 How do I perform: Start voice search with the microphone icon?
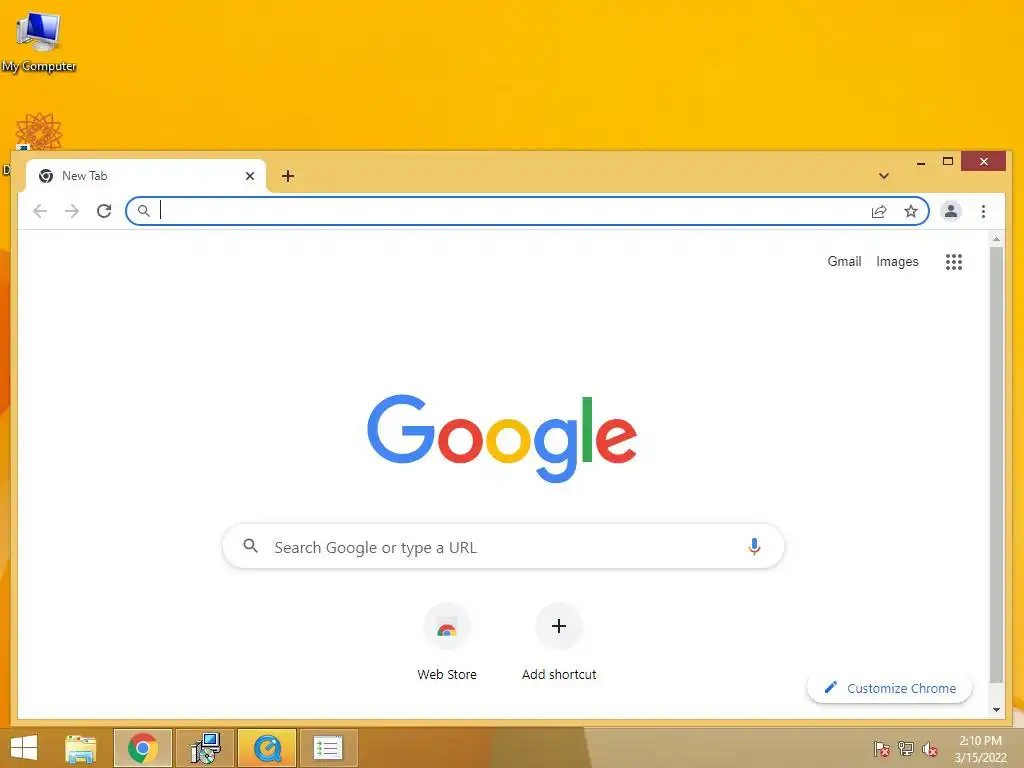click(754, 547)
